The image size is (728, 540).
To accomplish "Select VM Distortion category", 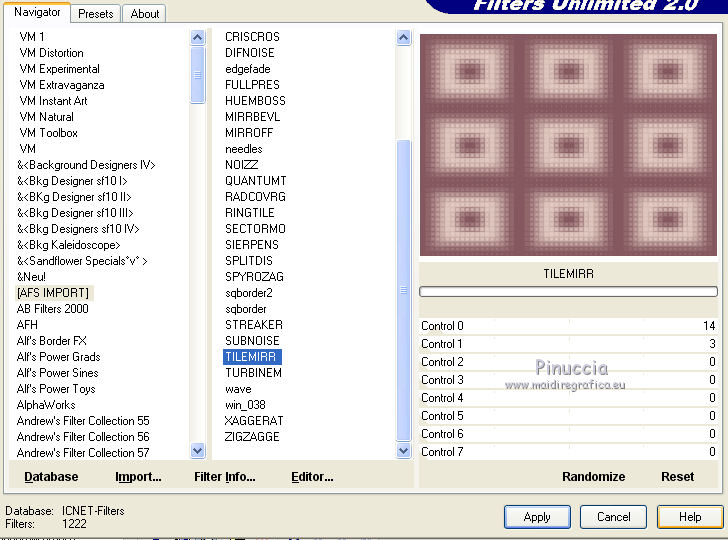I will [x=52, y=53].
